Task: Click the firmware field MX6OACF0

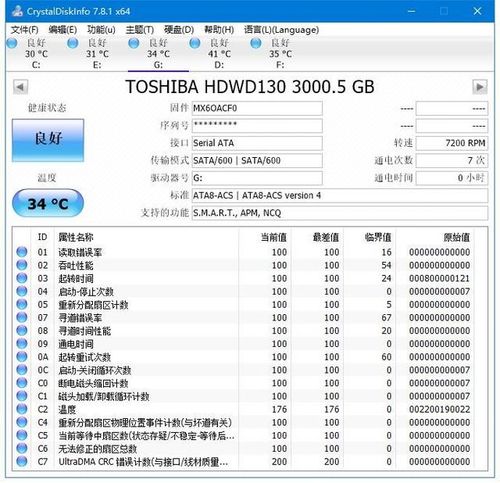Action: pos(257,109)
